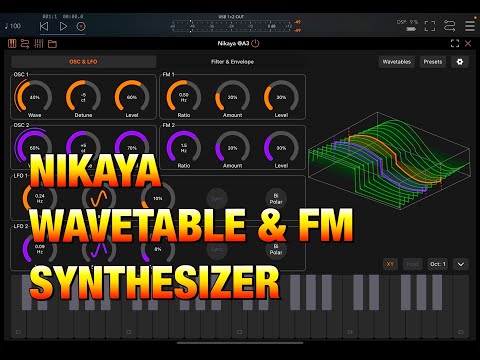
Task: Switch to the OSC & LFO tab
Action: (83, 62)
